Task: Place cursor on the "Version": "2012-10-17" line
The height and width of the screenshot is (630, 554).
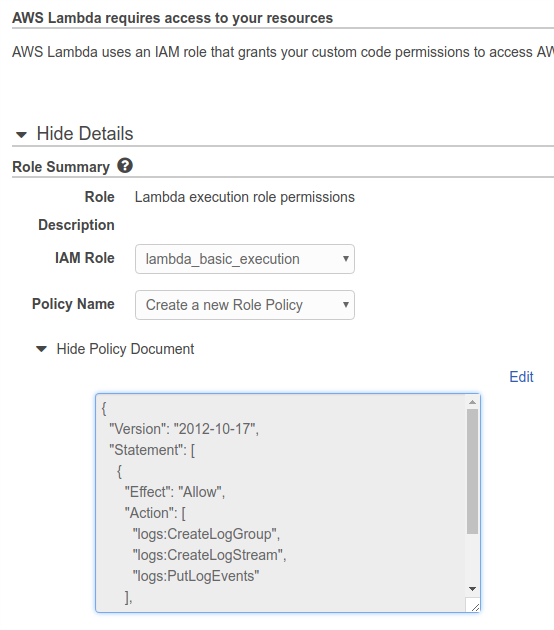Action: (184, 429)
